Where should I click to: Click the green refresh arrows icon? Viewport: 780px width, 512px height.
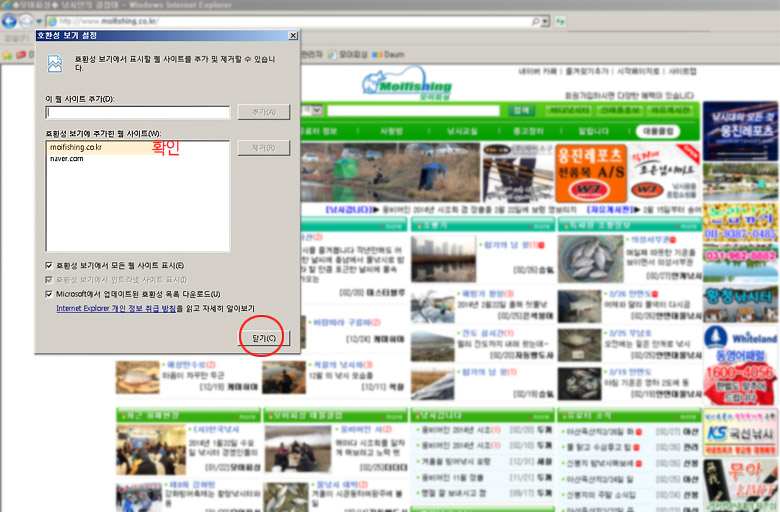click(560, 21)
